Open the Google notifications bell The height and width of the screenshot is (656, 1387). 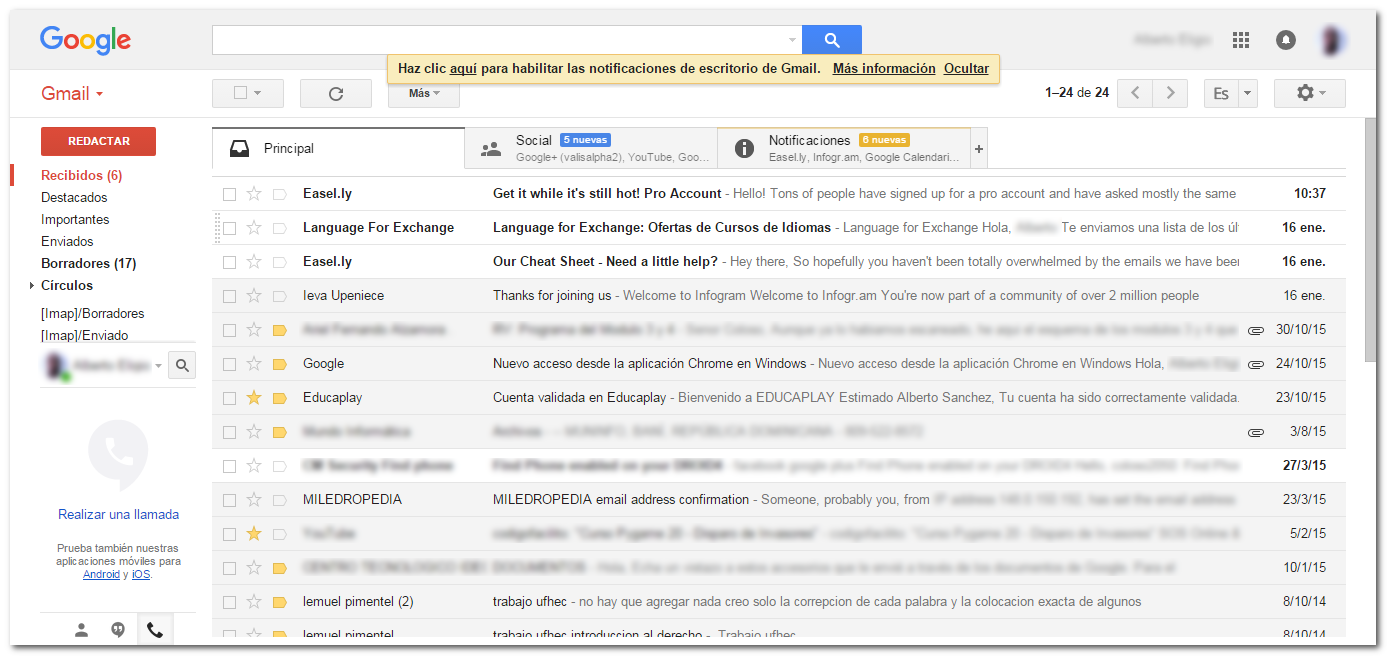click(1286, 40)
